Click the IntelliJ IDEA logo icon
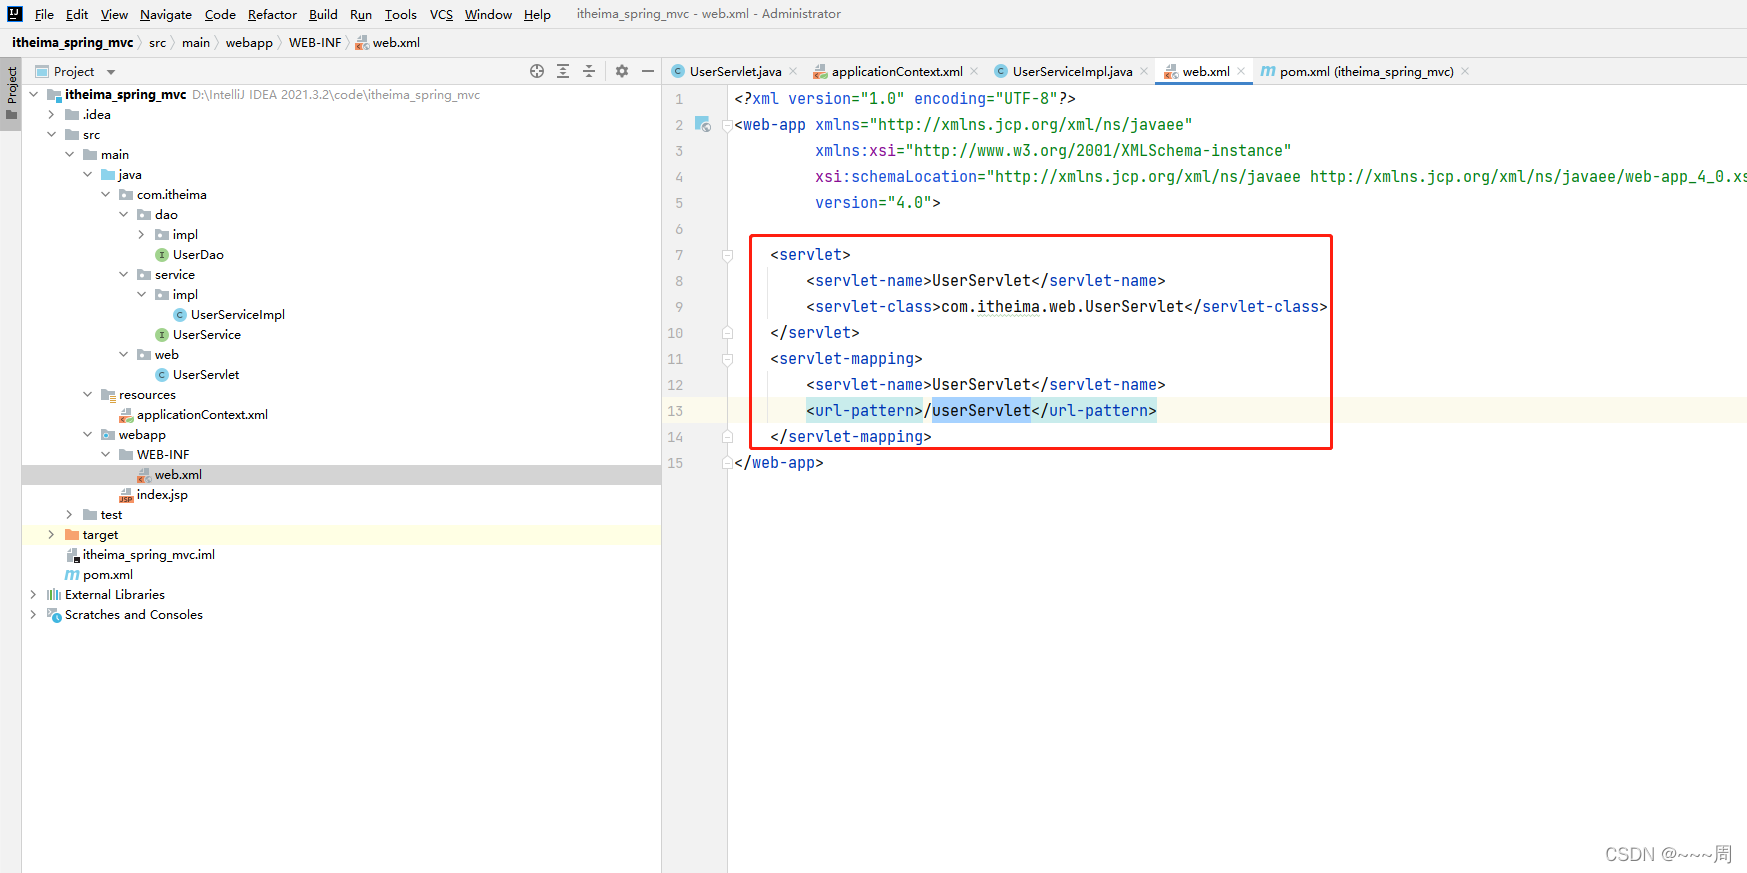1747x873 pixels. coord(14,14)
